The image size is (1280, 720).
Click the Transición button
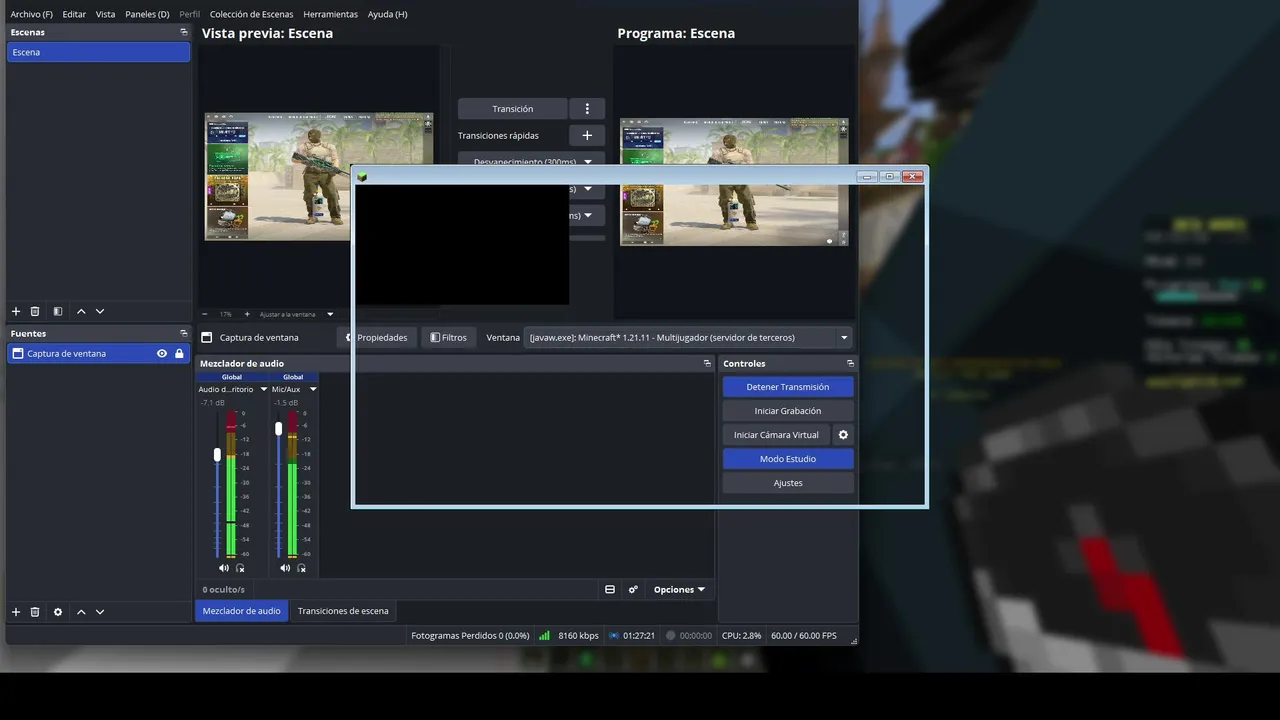(x=513, y=109)
